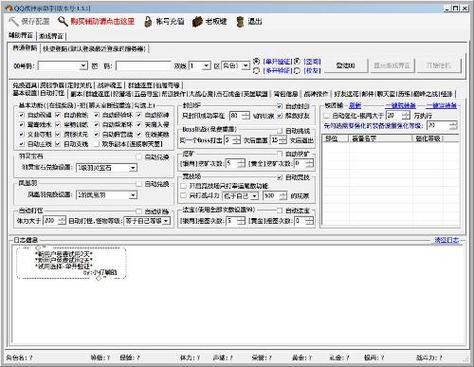This screenshot has width=474, height=367.
Task: Open the 双线 line dropdown showing 1
Action: (x=200, y=66)
